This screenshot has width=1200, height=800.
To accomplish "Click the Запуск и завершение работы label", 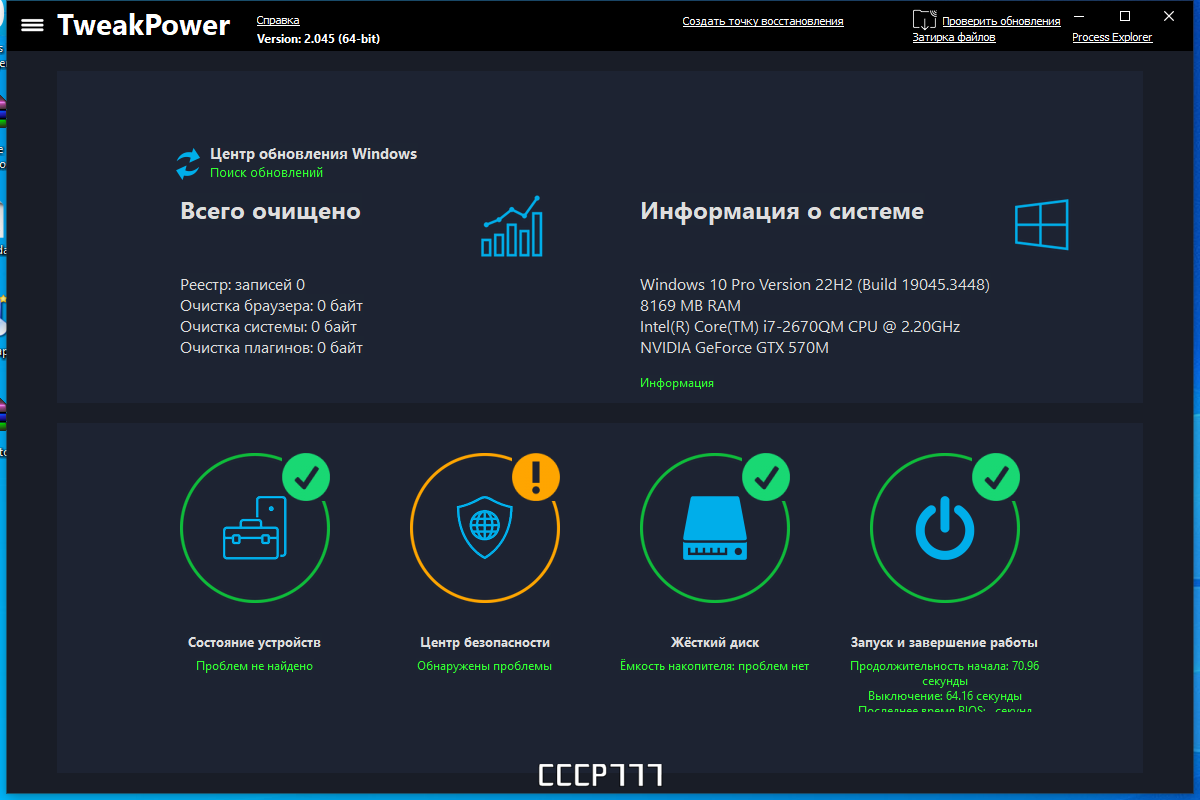I will (944, 643).
